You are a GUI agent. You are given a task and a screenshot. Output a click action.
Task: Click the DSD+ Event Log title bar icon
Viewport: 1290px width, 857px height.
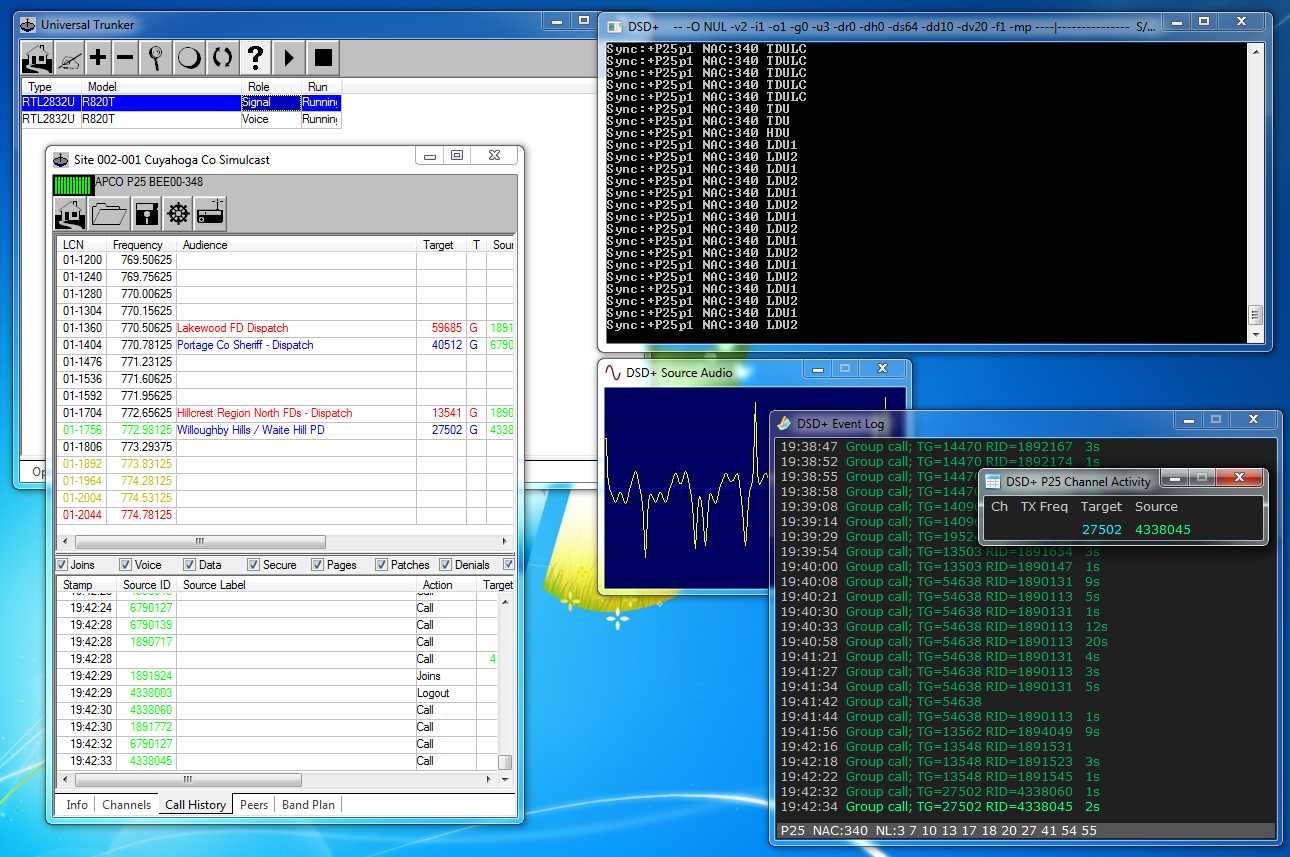pyautogui.click(x=785, y=423)
